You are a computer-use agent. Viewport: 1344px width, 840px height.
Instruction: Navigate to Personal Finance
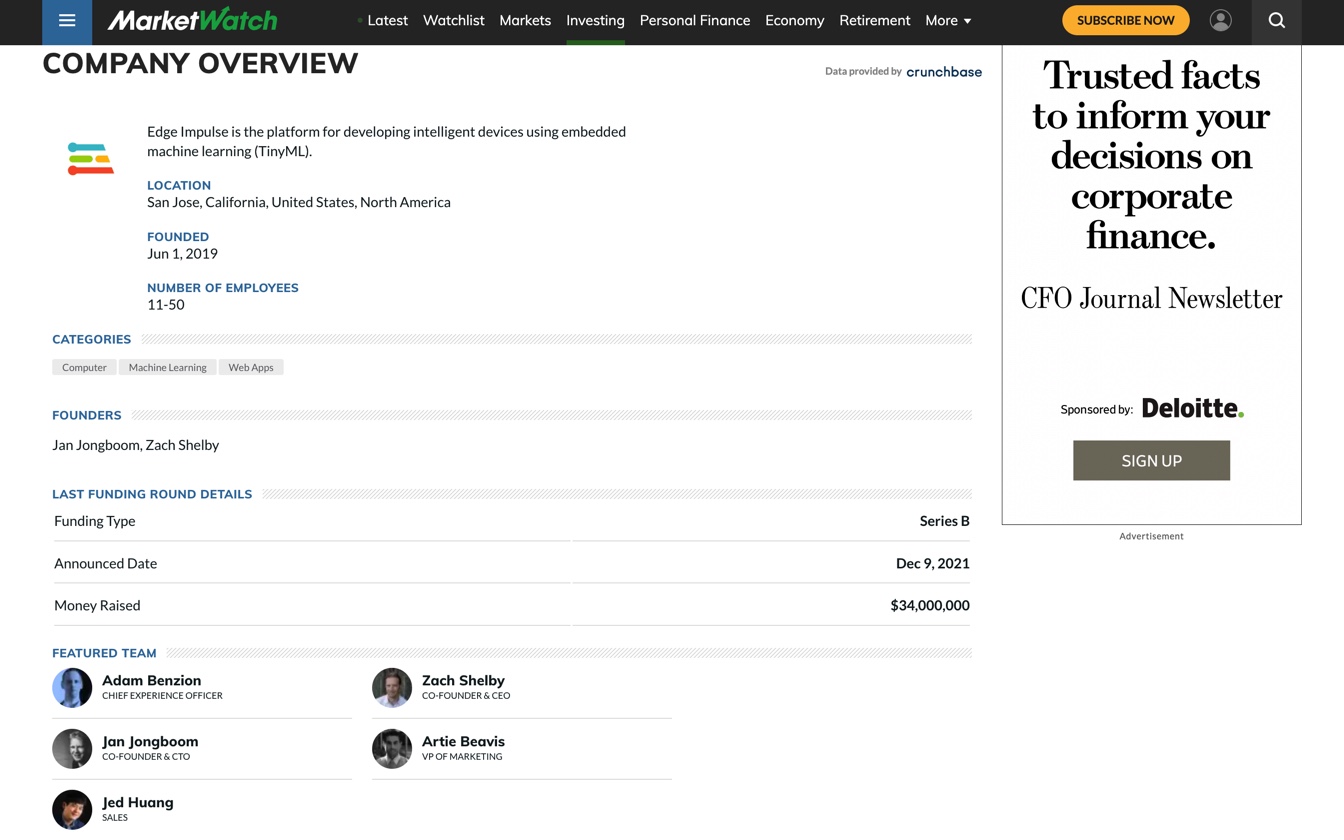694,20
